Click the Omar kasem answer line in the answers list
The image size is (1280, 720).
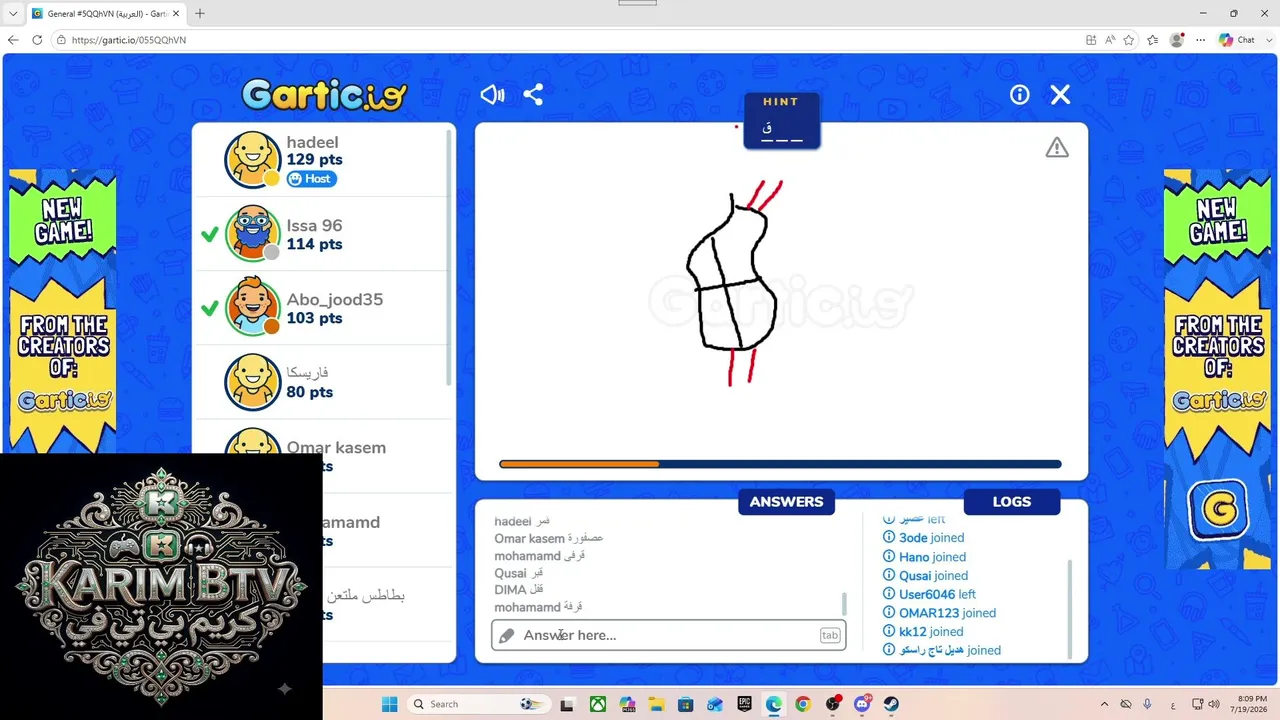coord(549,539)
